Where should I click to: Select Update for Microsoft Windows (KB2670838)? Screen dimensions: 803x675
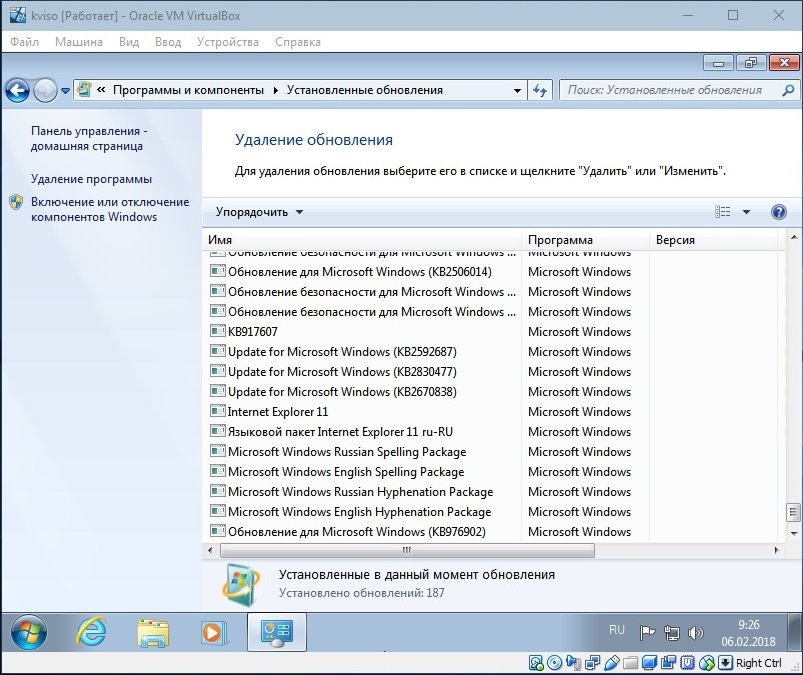[x=342, y=392]
